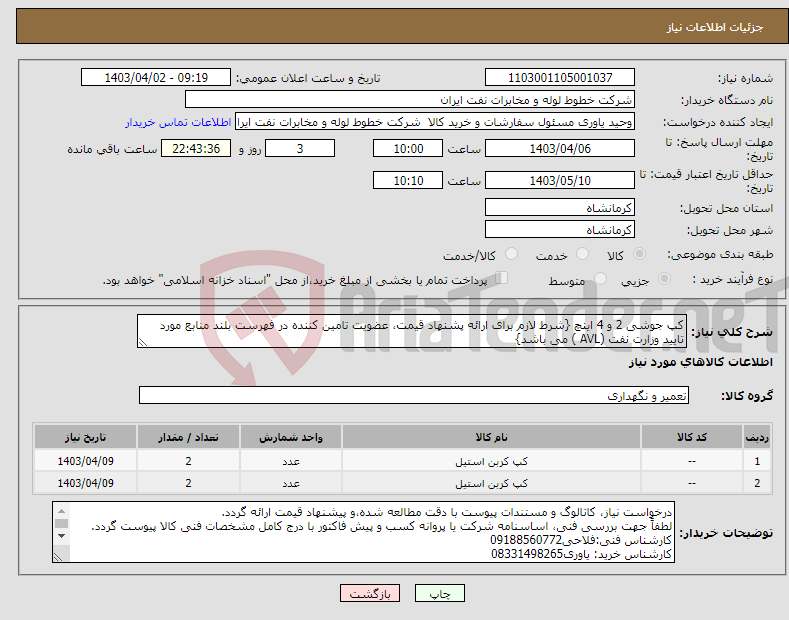Screen dimensions: 789x620
Task: Click the validity hour field 10:10
Action: coord(408,180)
